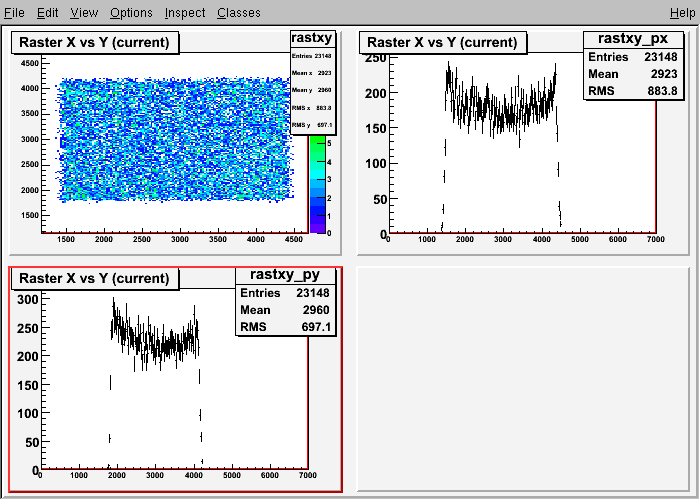Click the RMS 883.8 row in rastxy_px stats
The width and height of the screenshot is (700, 500).
click(x=633, y=91)
